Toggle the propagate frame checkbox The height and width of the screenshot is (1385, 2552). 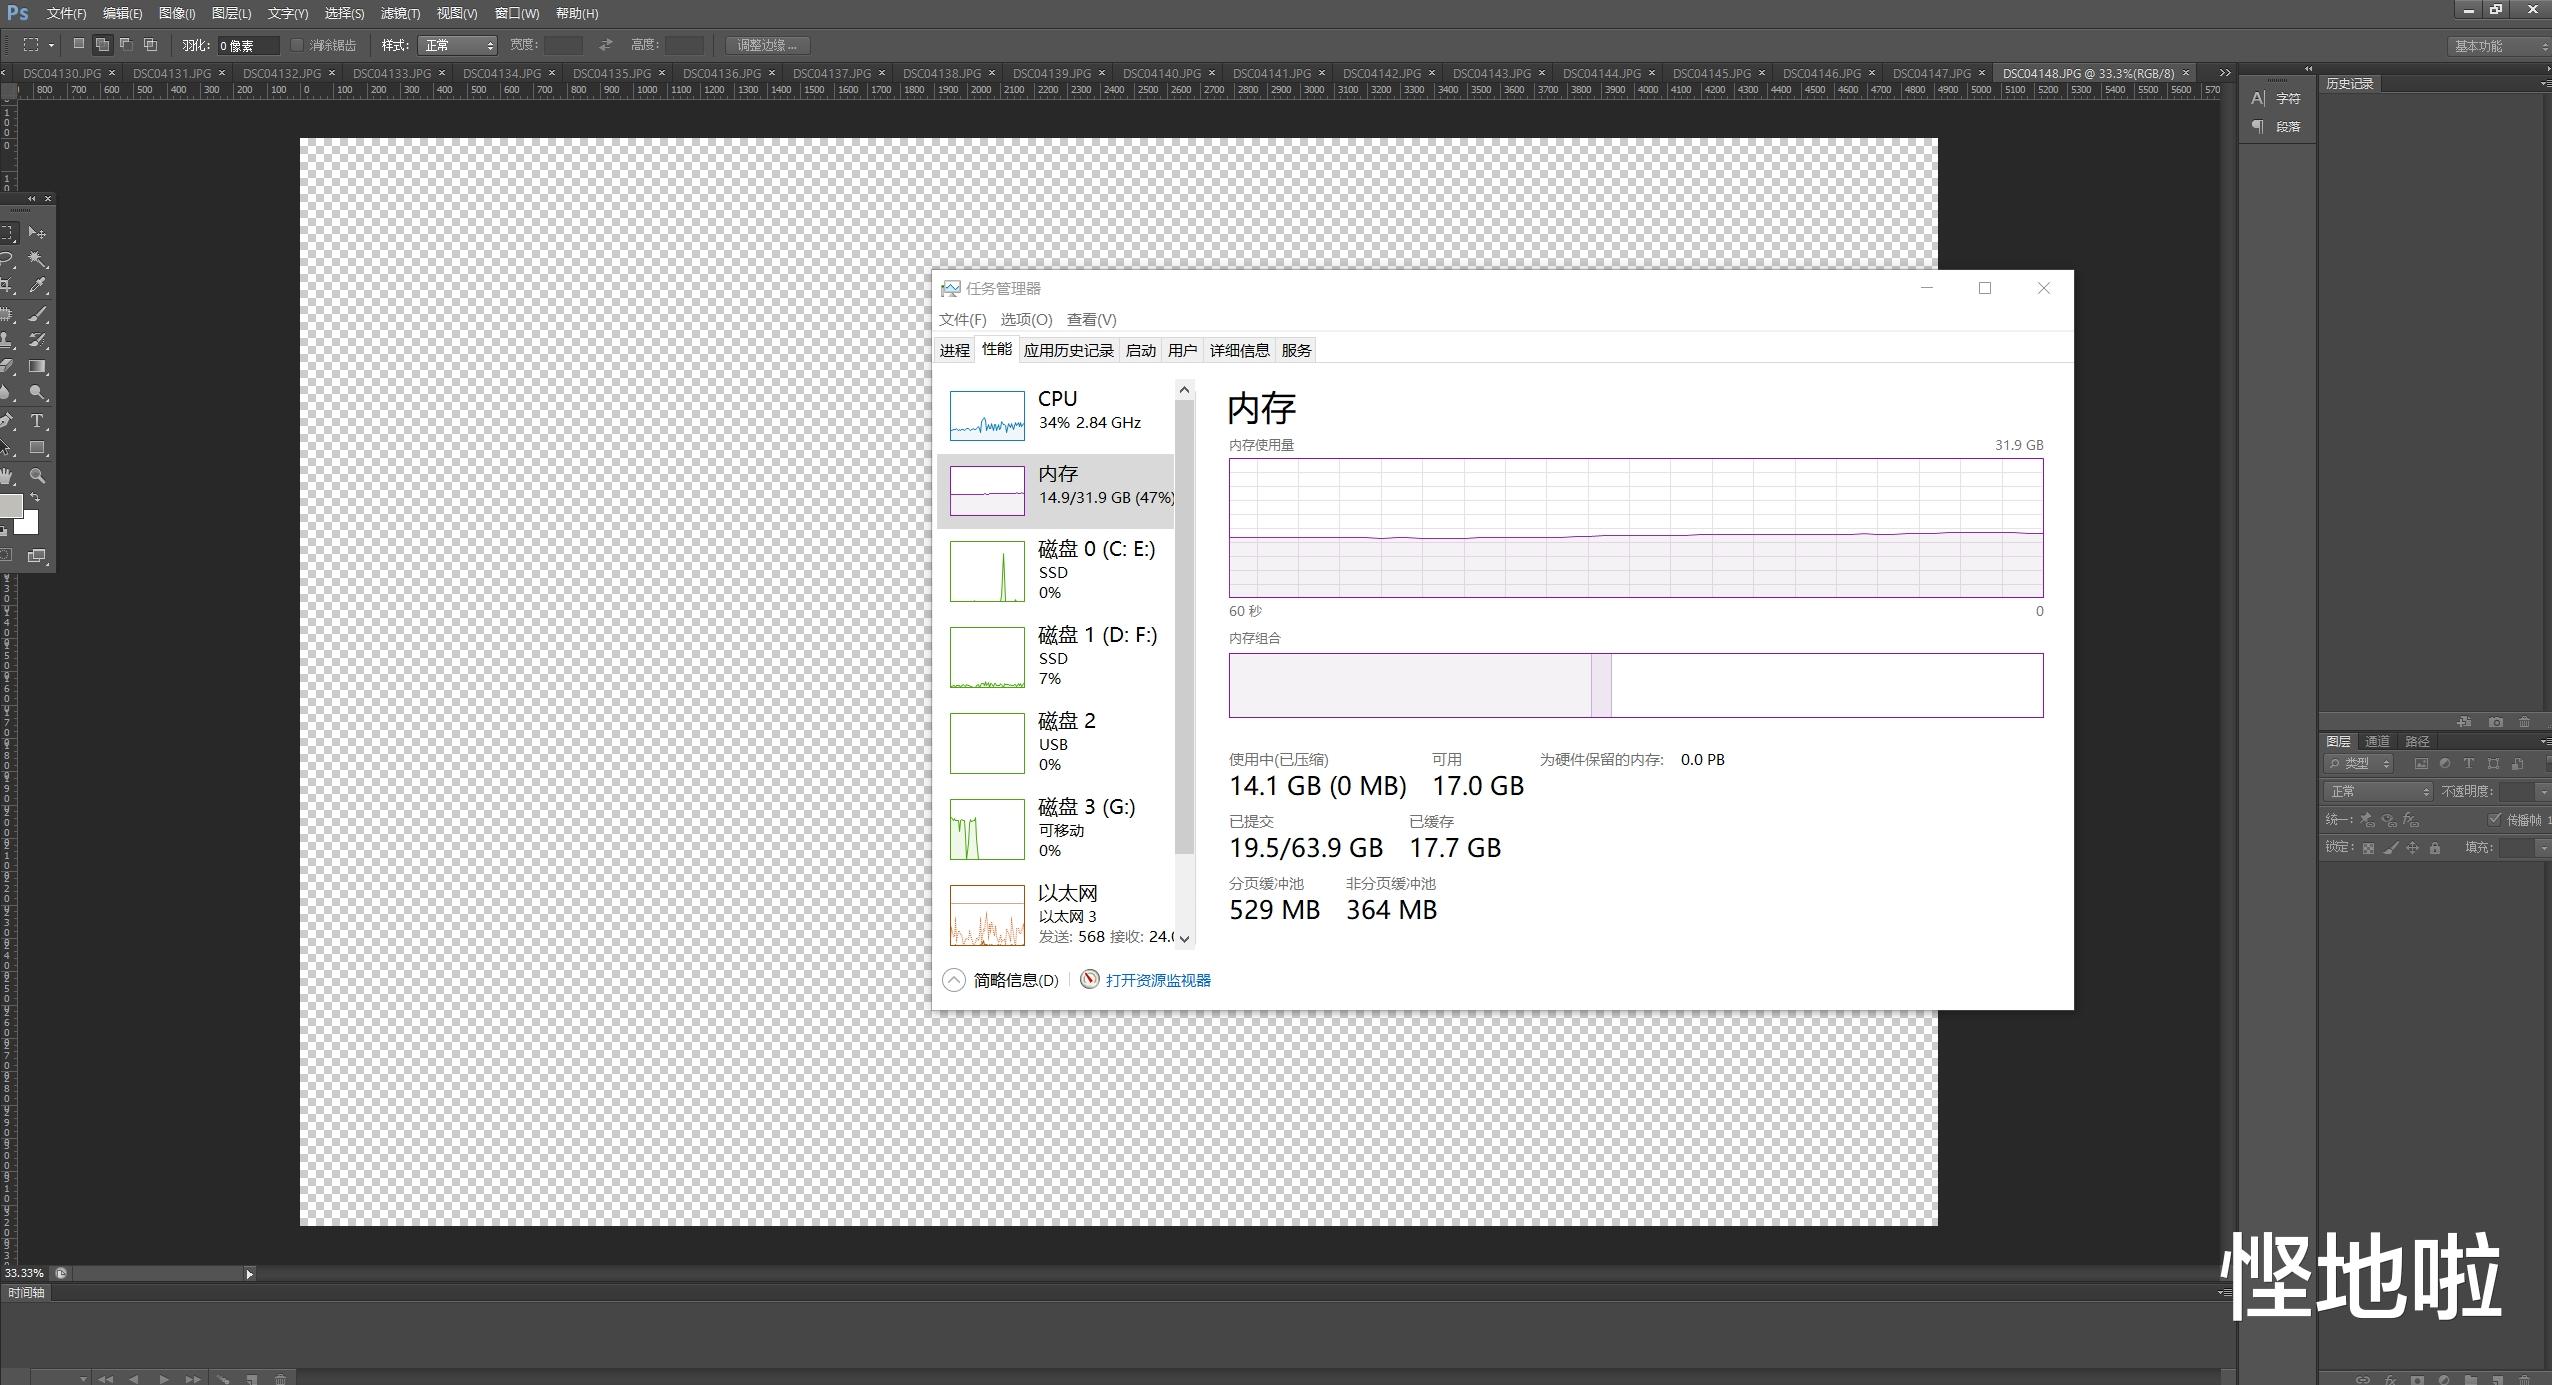(x=2494, y=820)
